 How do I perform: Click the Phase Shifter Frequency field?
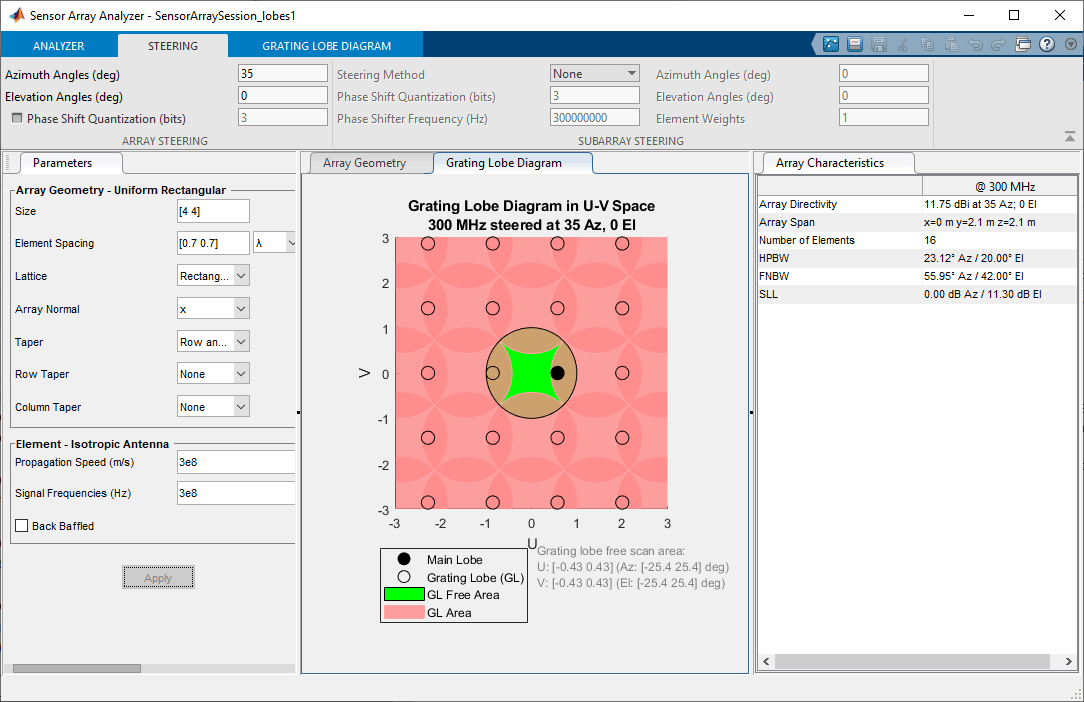[595, 118]
